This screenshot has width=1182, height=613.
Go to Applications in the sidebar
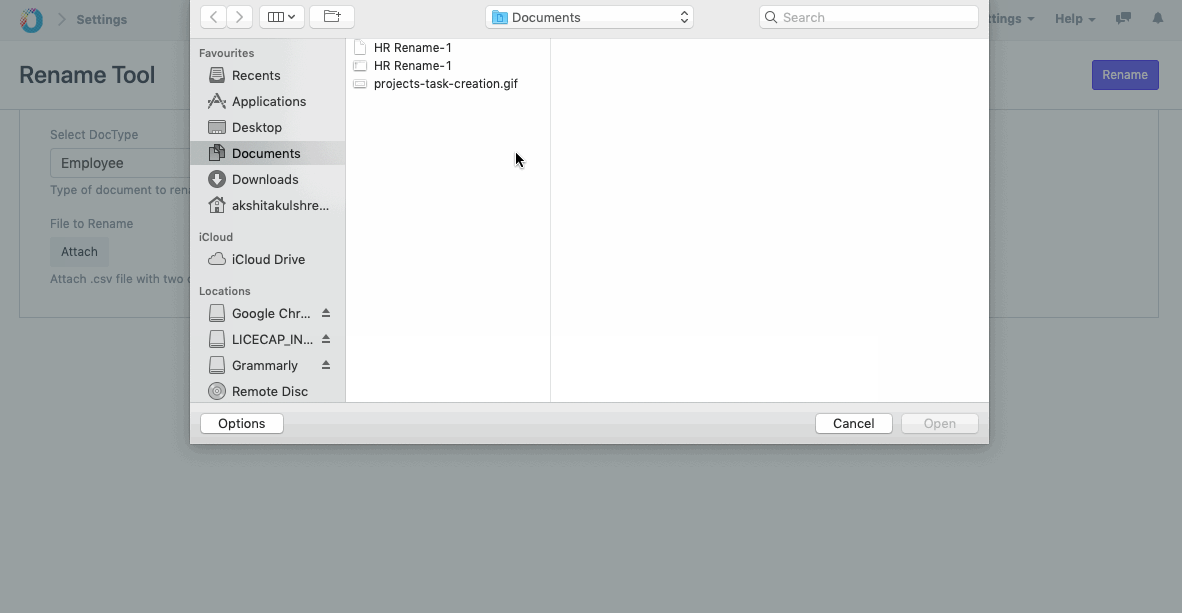268,101
